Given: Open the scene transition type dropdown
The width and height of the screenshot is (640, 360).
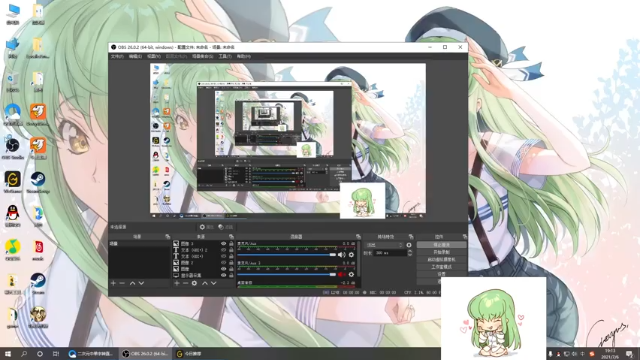Looking at the screenshot, I should click(384, 245).
